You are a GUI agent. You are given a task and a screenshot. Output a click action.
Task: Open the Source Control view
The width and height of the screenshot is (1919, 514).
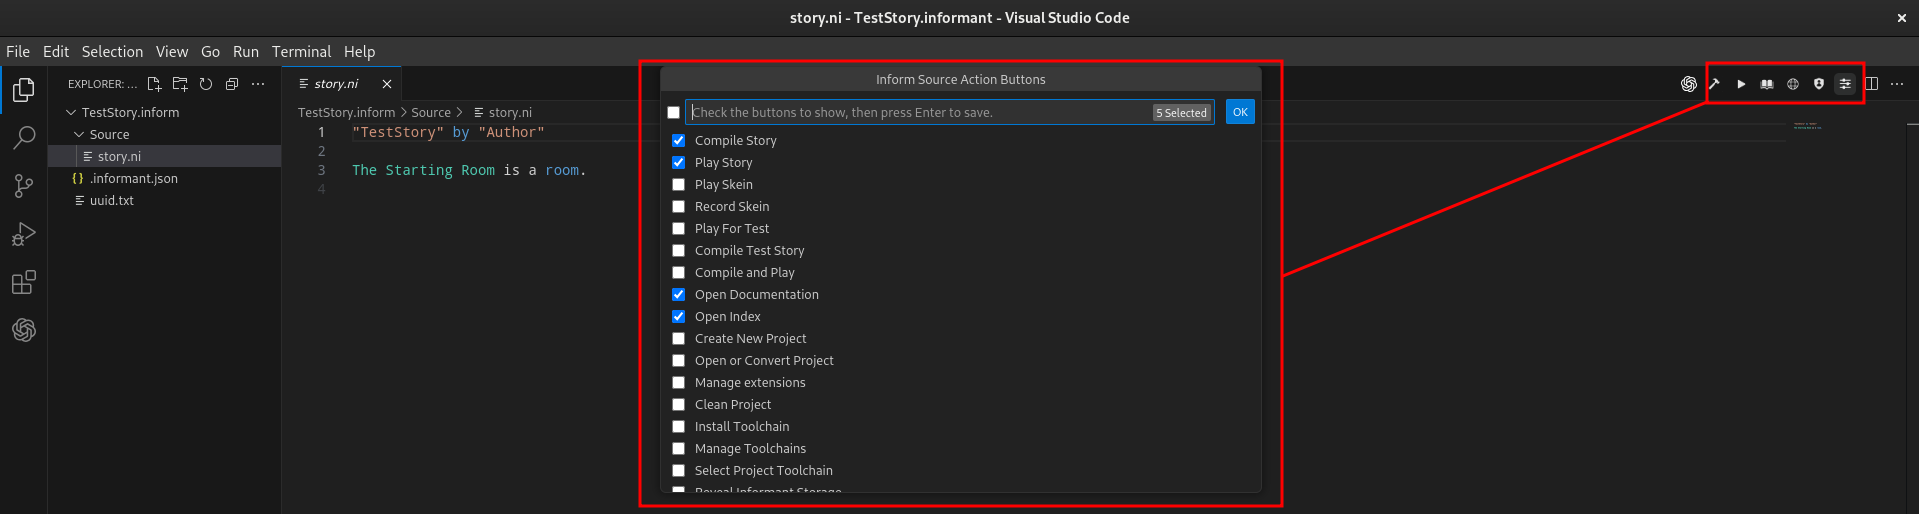pyautogui.click(x=24, y=185)
